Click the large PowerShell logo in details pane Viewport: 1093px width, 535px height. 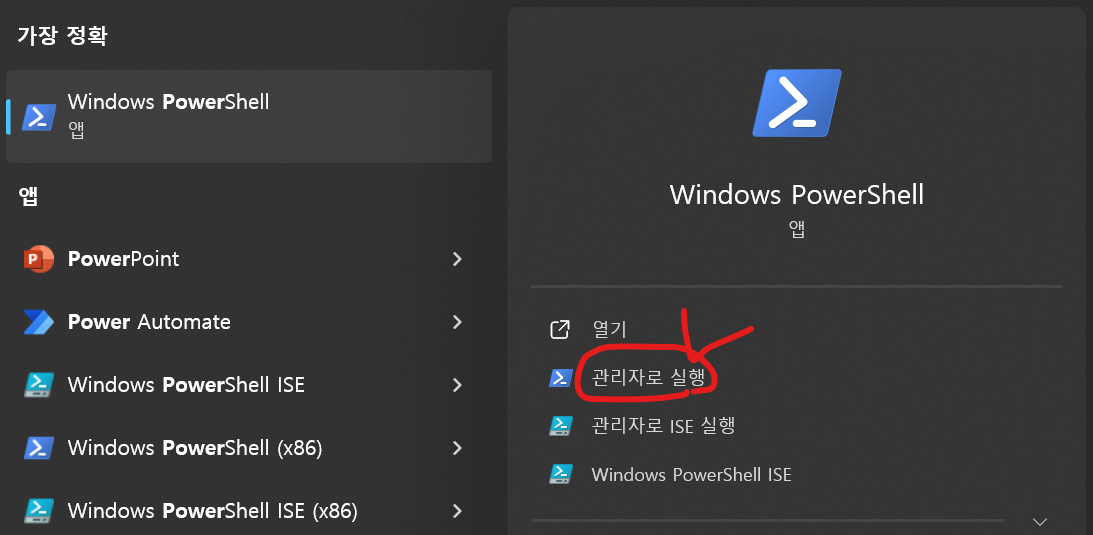click(797, 102)
